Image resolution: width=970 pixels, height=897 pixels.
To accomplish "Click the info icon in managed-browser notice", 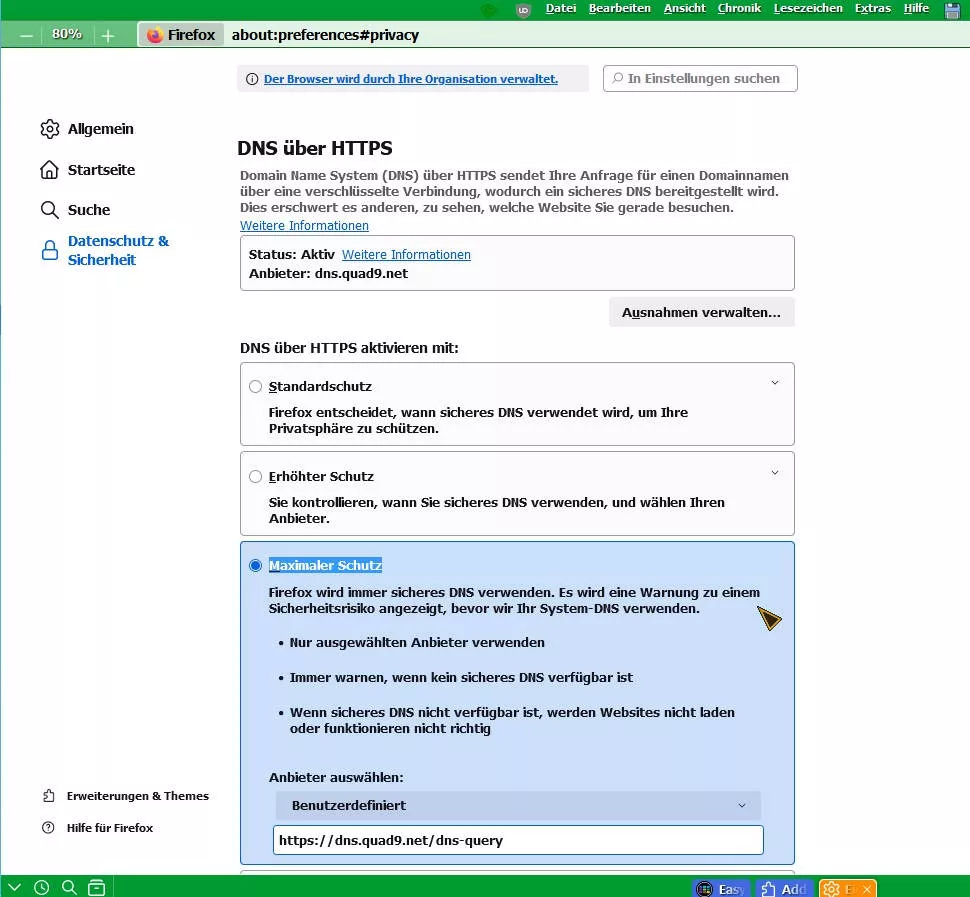I will tap(252, 79).
